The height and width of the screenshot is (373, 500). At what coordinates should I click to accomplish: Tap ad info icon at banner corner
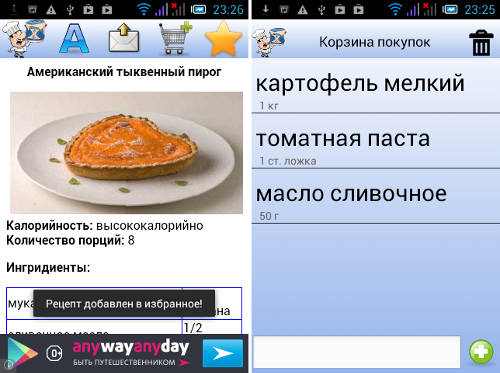[5, 366]
